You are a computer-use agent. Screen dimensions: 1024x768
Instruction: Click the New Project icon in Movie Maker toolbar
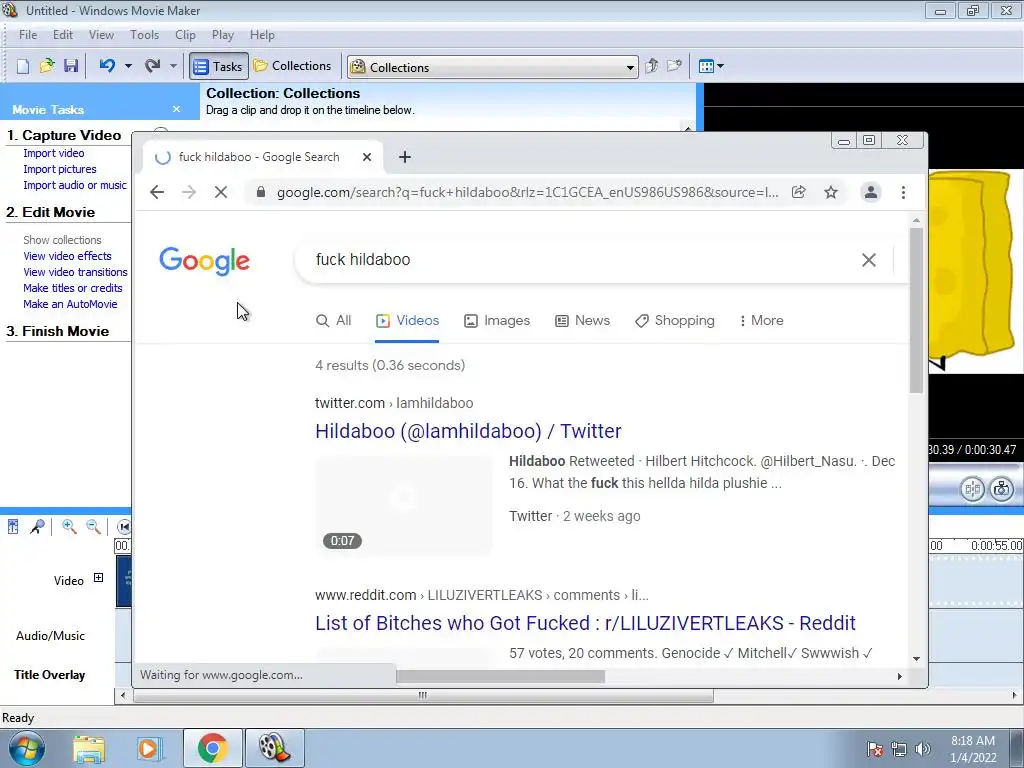[x=23, y=66]
